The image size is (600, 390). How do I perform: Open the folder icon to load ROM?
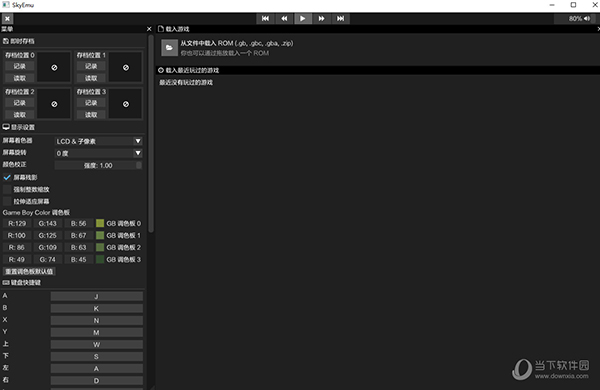[x=169, y=48]
